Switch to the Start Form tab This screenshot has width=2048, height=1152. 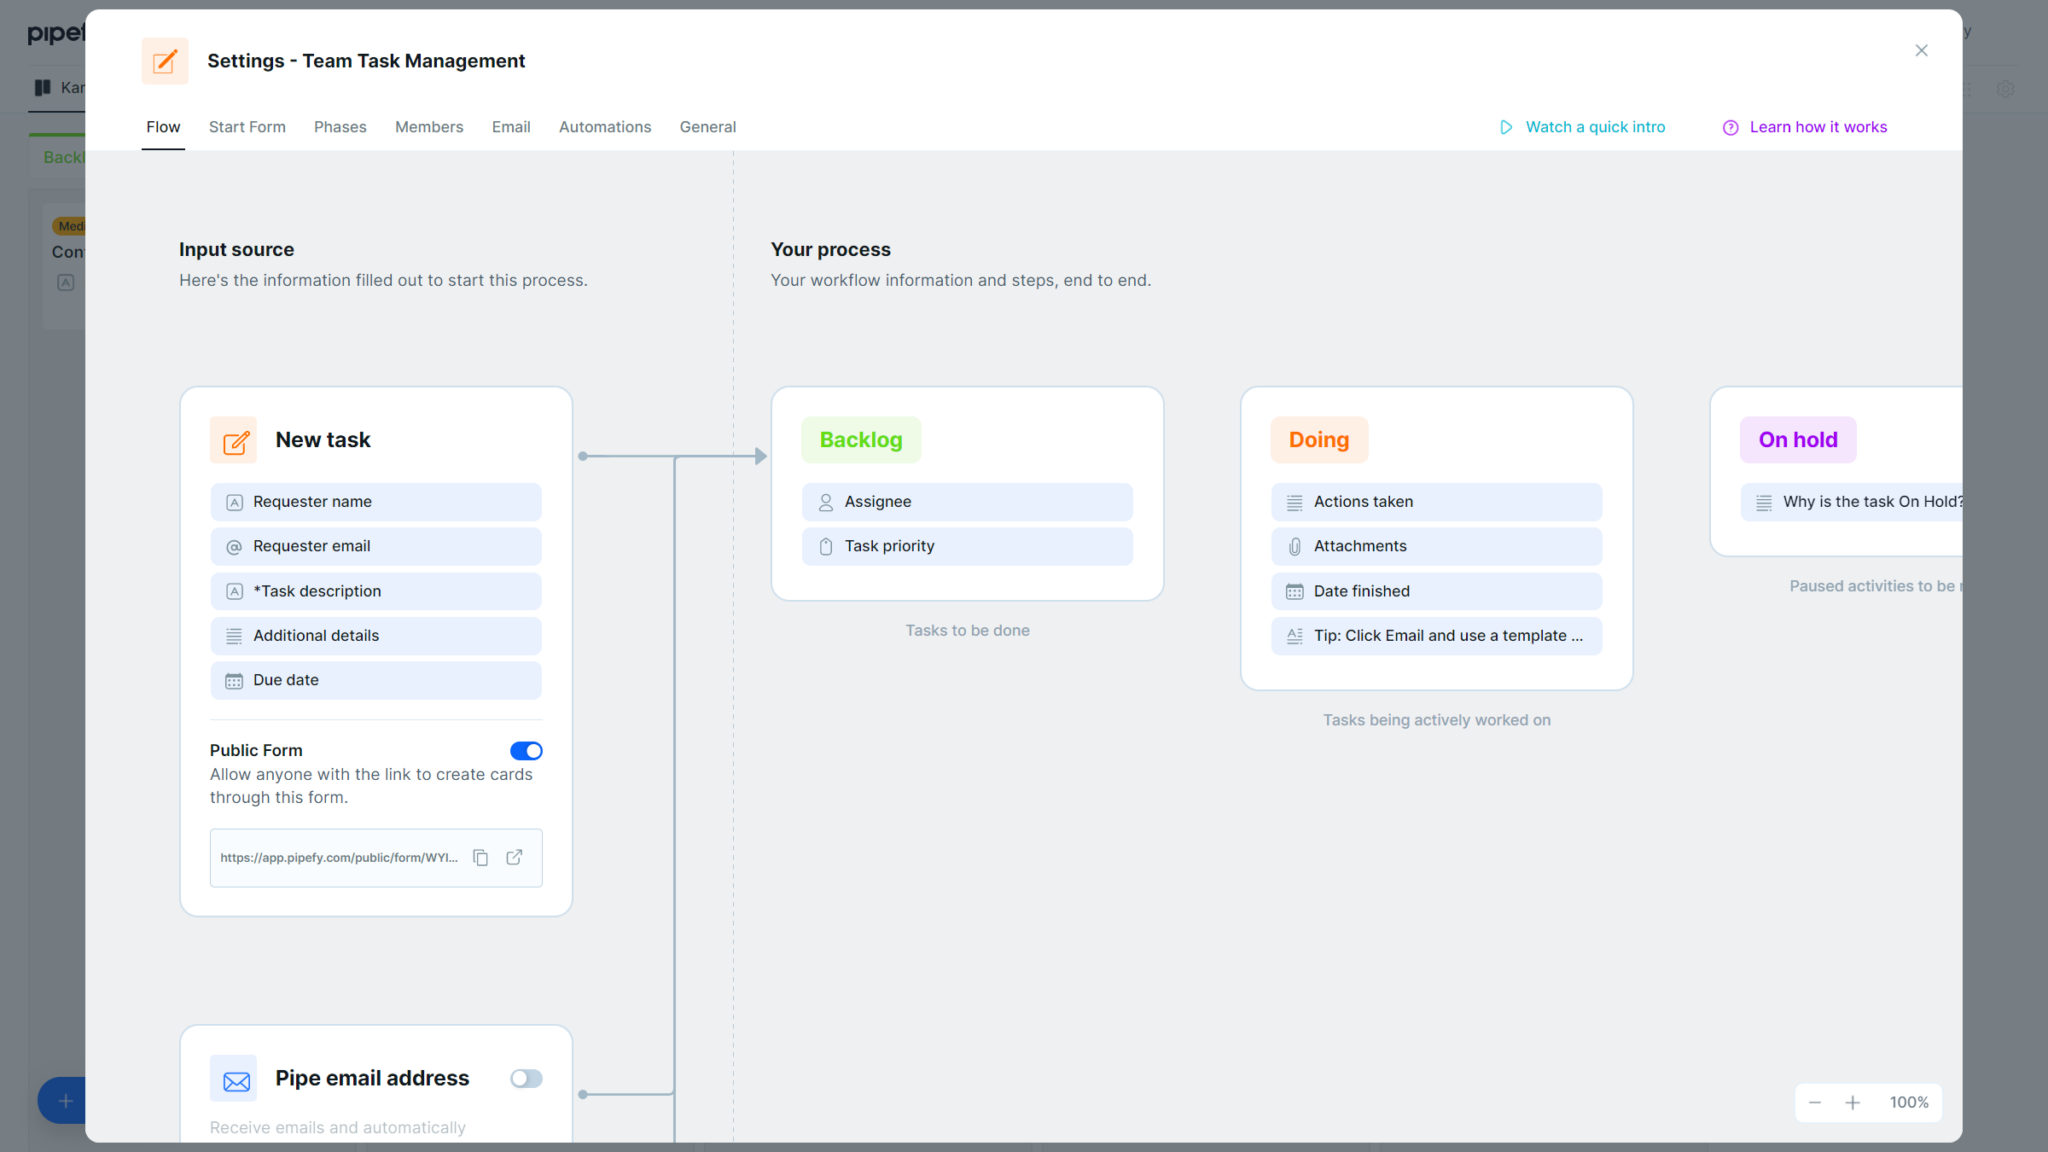click(x=247, y=127)
